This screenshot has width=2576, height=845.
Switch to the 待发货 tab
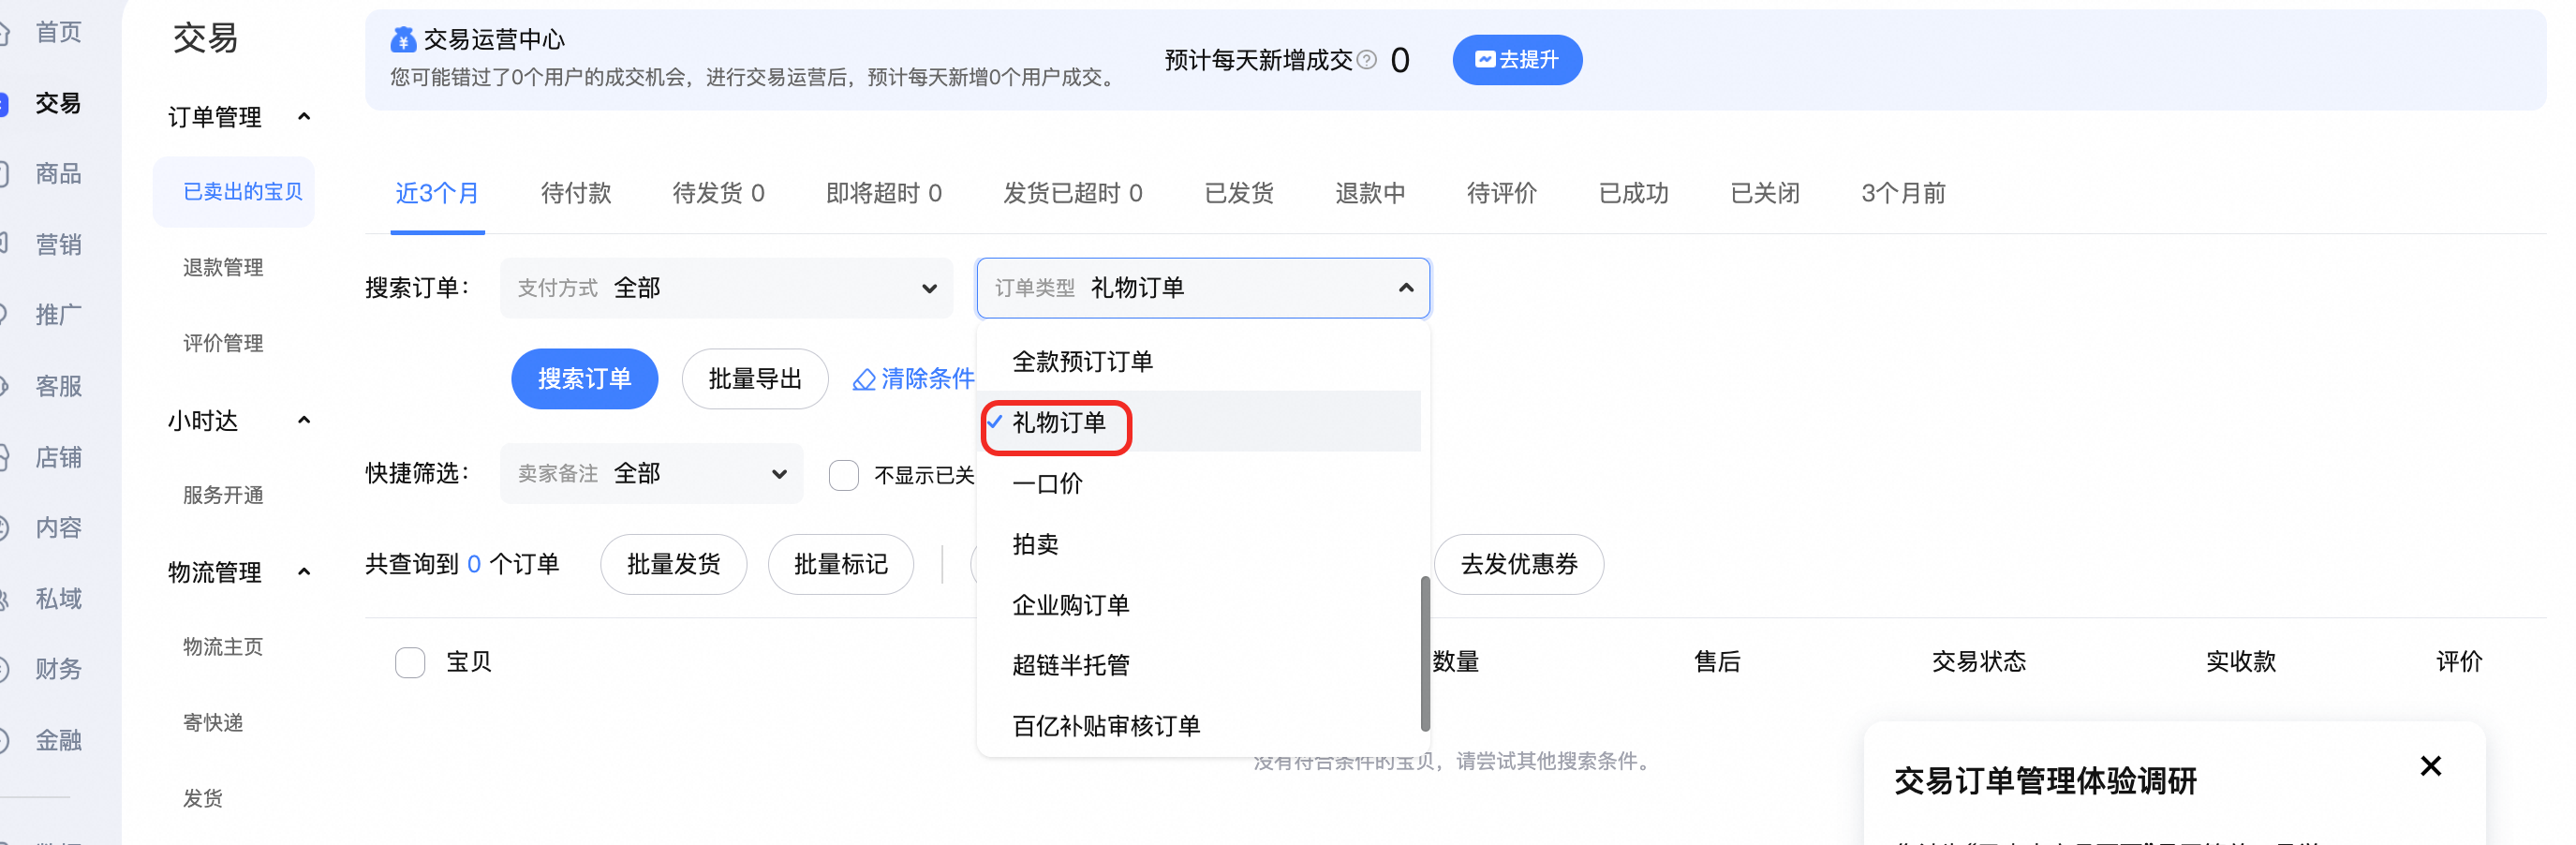pos(718,193)
